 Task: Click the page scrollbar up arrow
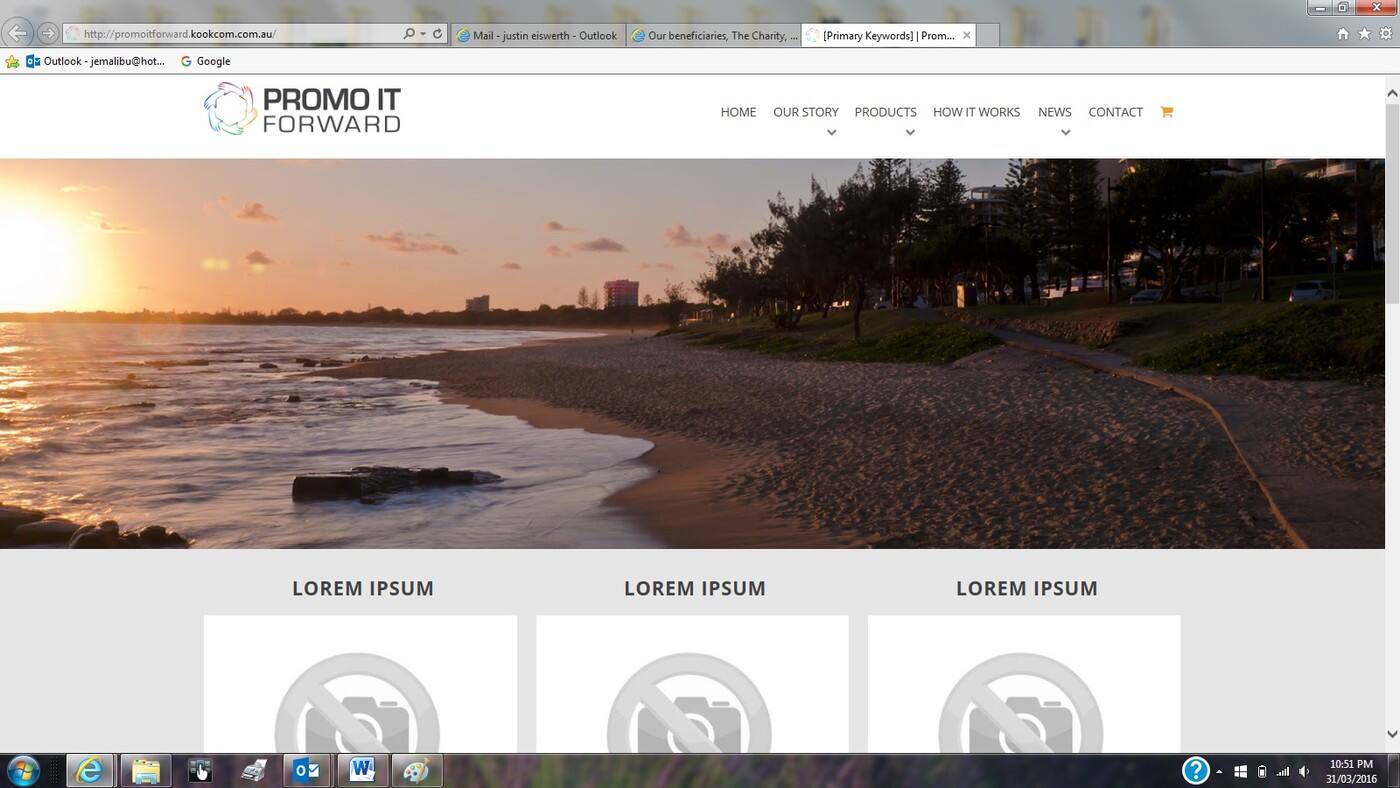pyautogui.click(x=1392, y=93)
